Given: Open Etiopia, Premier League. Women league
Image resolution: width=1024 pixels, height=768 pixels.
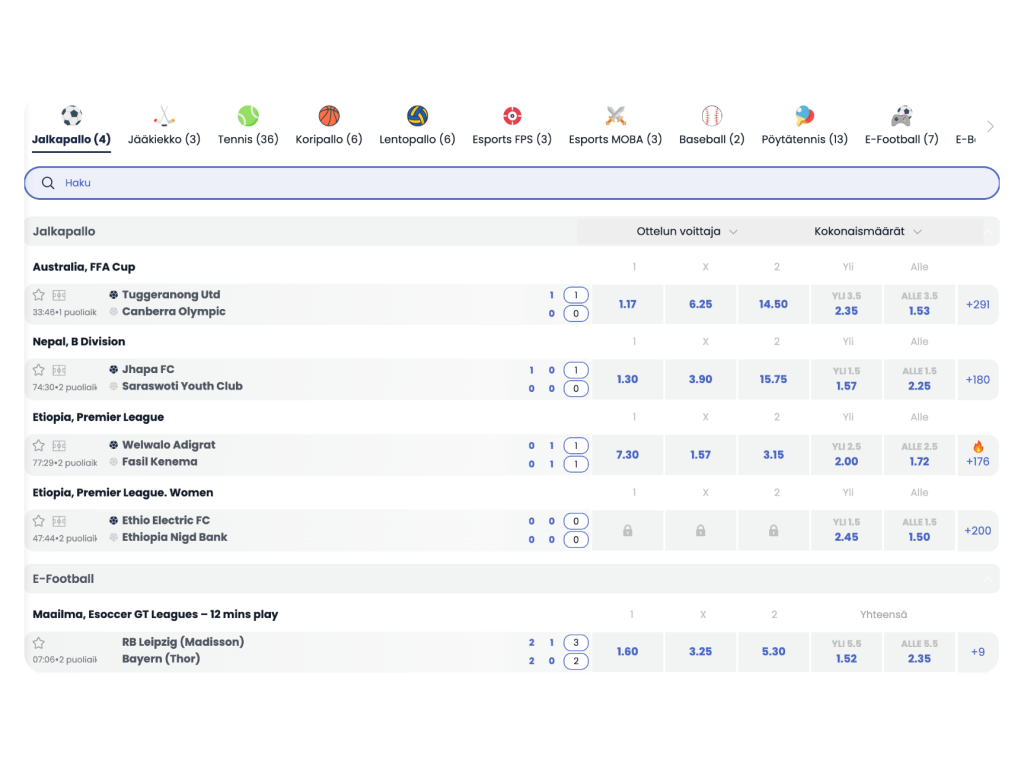Looking at the screenshot, I should click(x=123, y=493).
